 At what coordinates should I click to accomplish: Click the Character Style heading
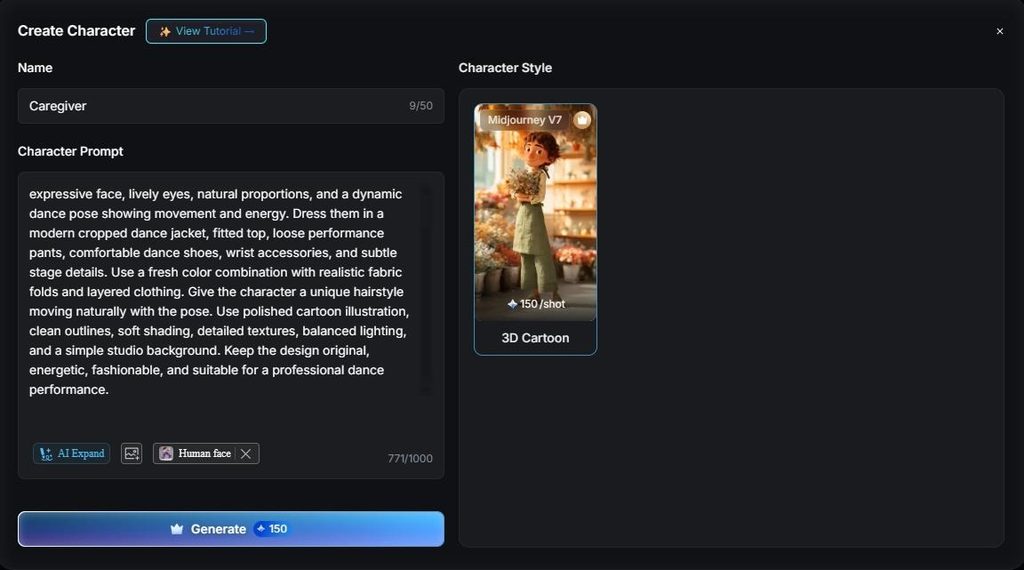[505, 68]
